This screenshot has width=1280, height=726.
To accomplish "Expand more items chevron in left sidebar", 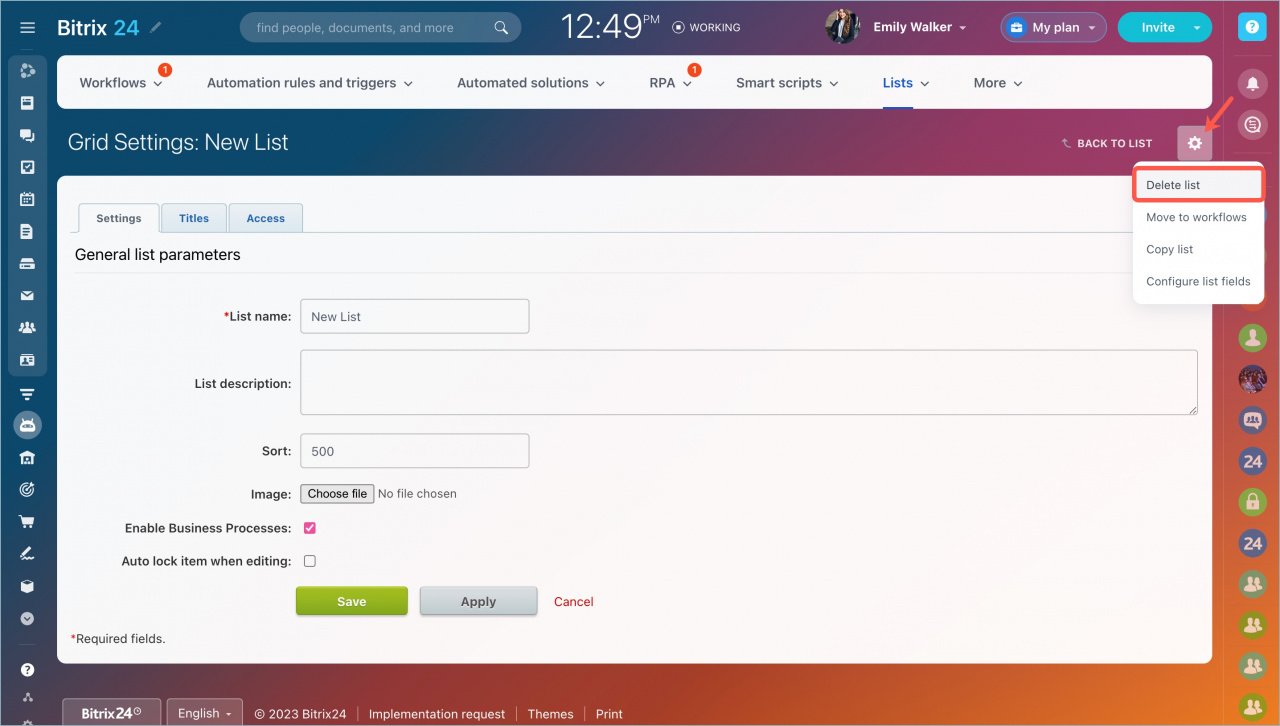I will pos(28,619).
